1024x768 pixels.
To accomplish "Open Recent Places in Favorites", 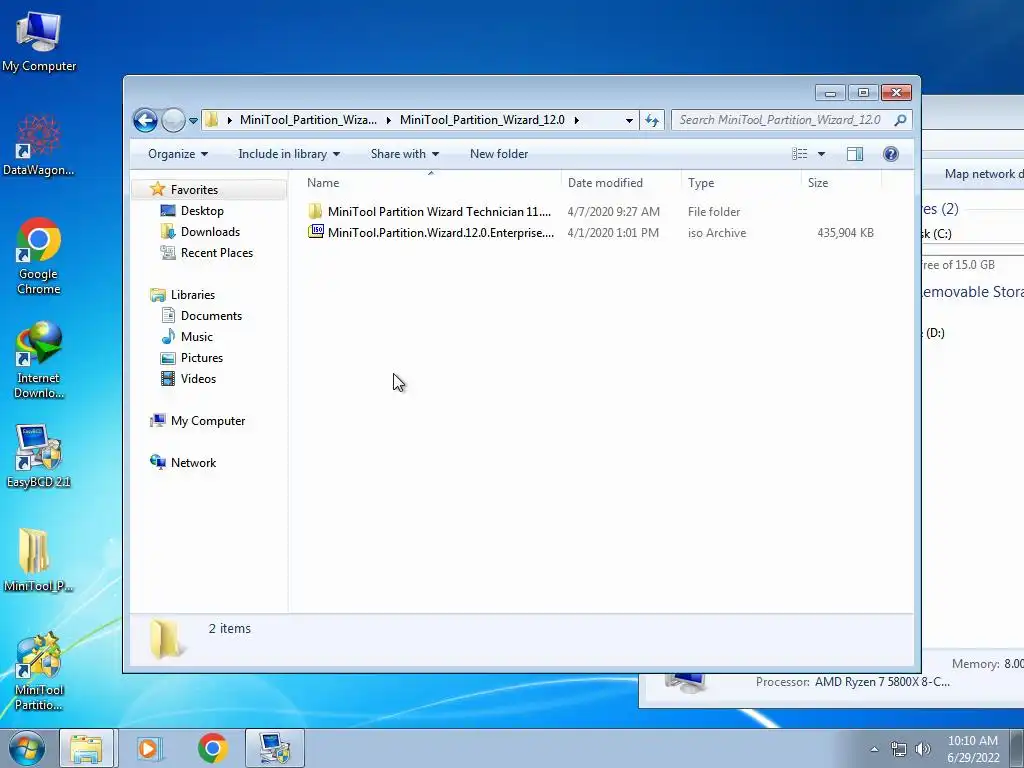I will [216, 253].
